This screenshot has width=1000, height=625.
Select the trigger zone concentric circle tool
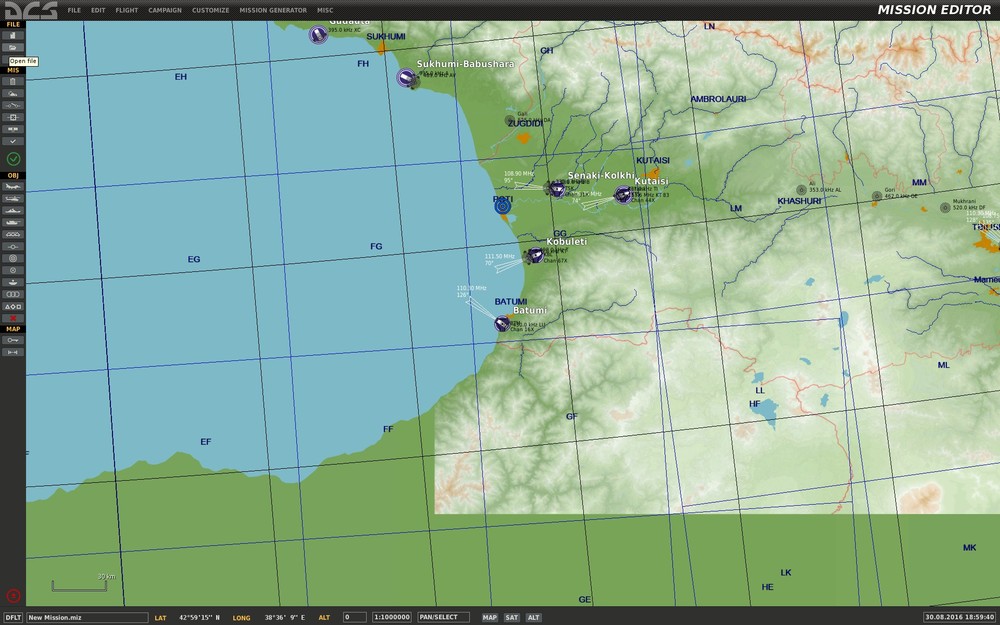pos(13,258)
